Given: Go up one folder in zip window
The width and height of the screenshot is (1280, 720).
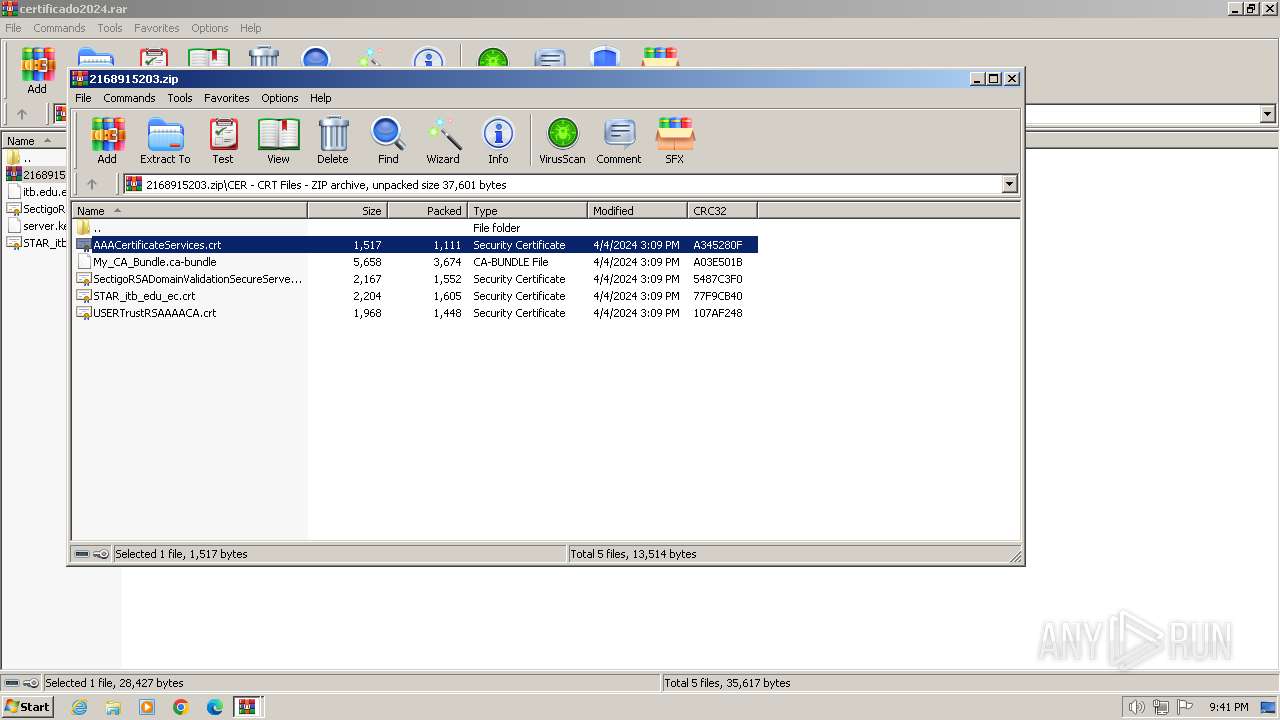Looking at the screenshot, I should [x=92, y=184].
